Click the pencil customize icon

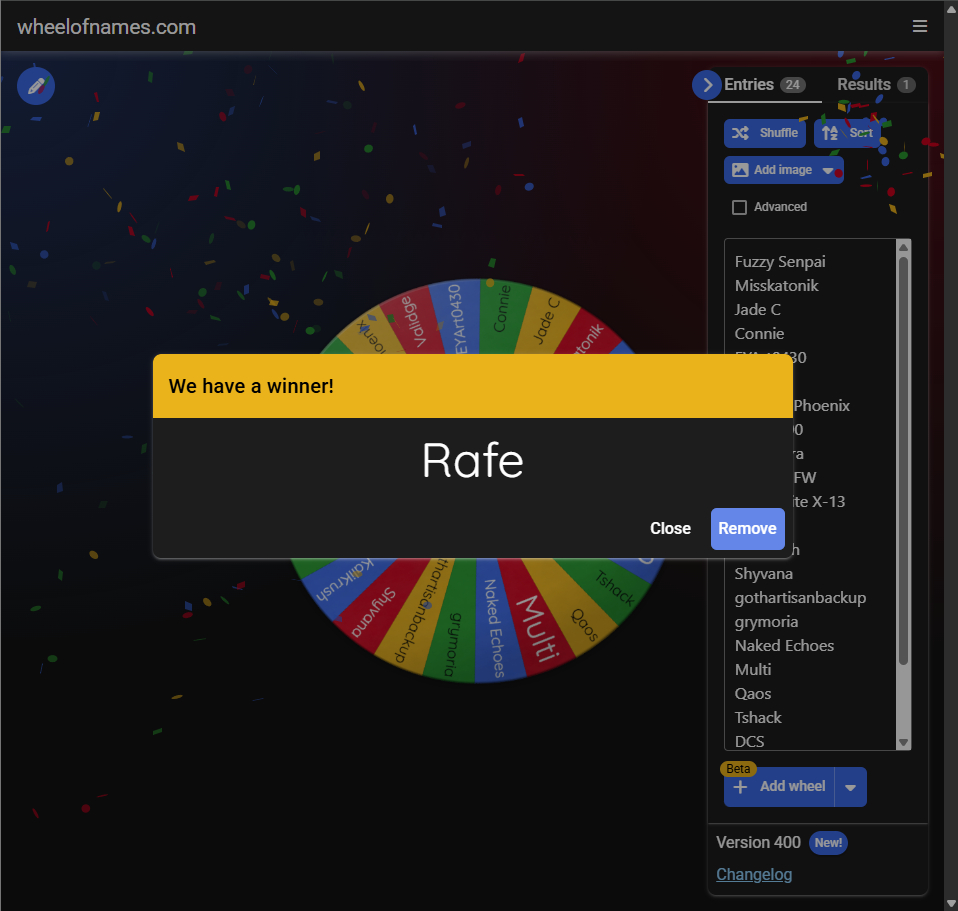(x=36, y=86)
